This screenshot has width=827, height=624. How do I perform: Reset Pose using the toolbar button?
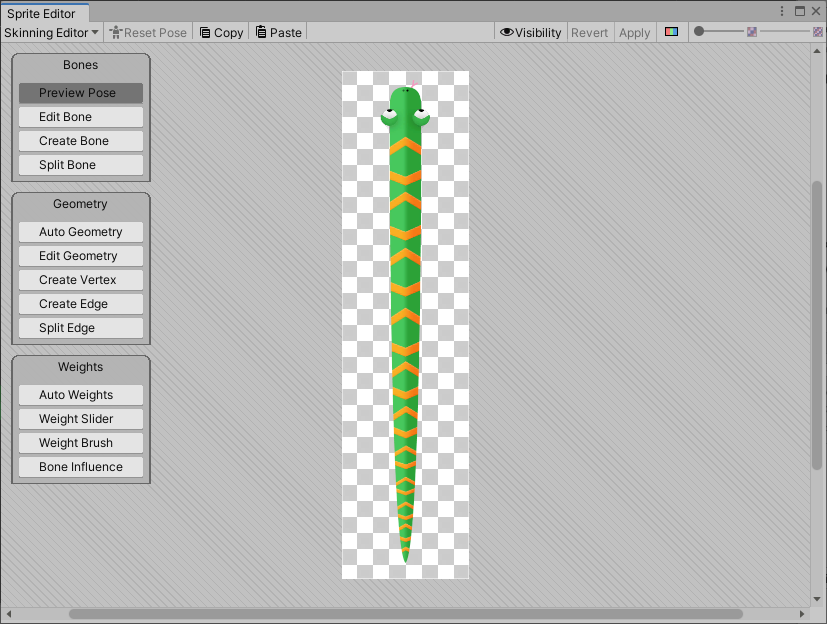pos(148,32)
